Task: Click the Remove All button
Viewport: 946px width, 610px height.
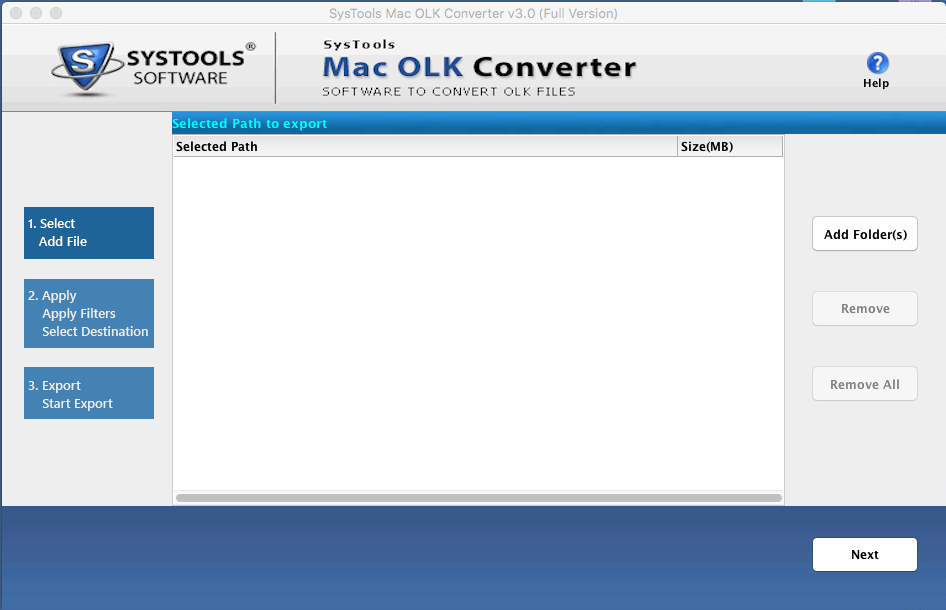Action: (865, 384)
